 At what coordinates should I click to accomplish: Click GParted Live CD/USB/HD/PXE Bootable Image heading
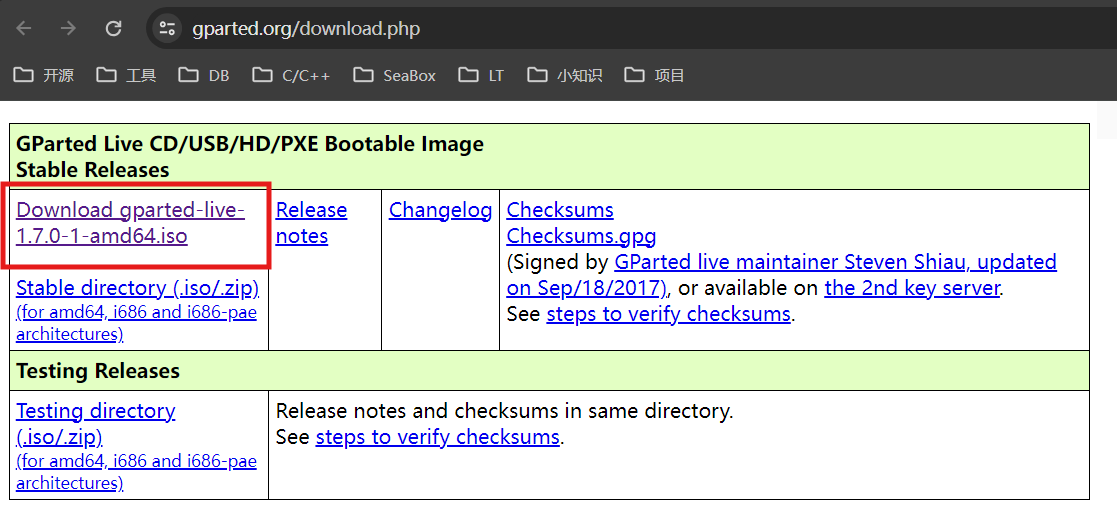pyautogui.click(x=250, y=145)
